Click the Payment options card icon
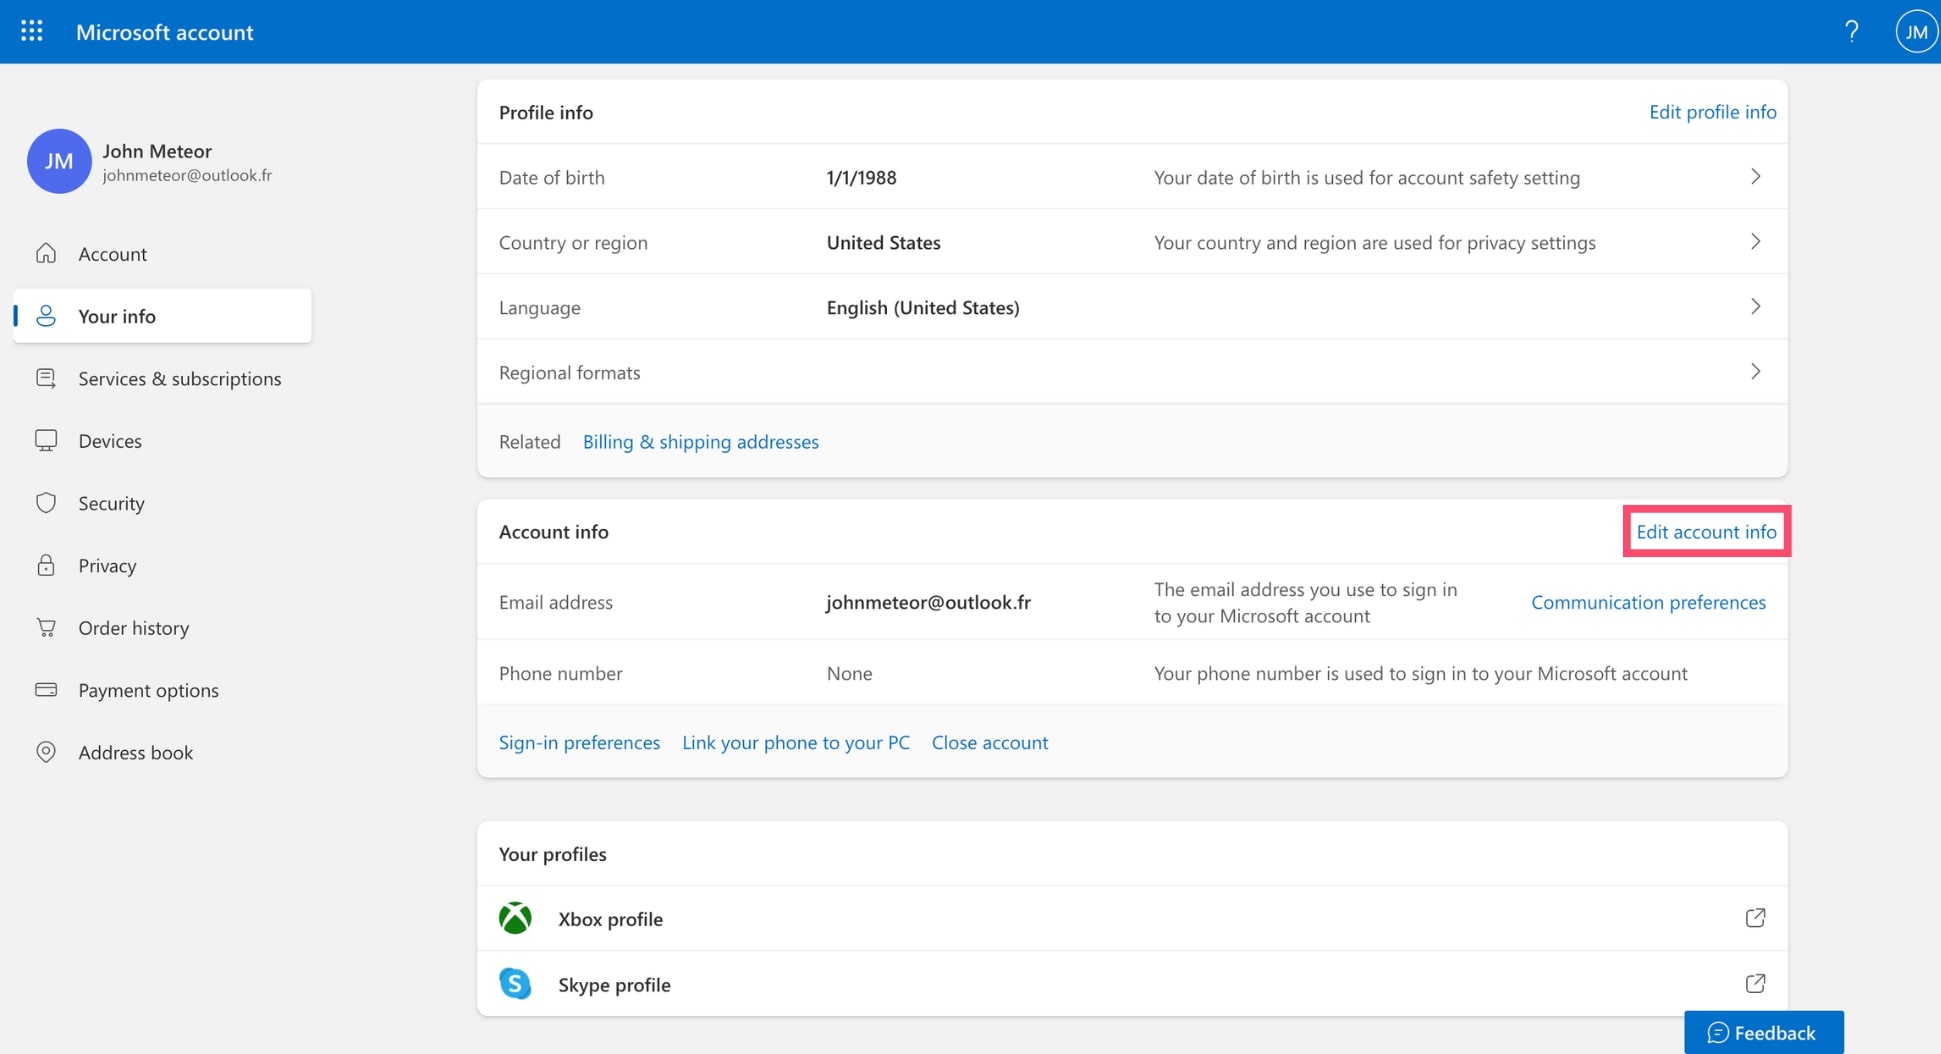 point(46,690)
